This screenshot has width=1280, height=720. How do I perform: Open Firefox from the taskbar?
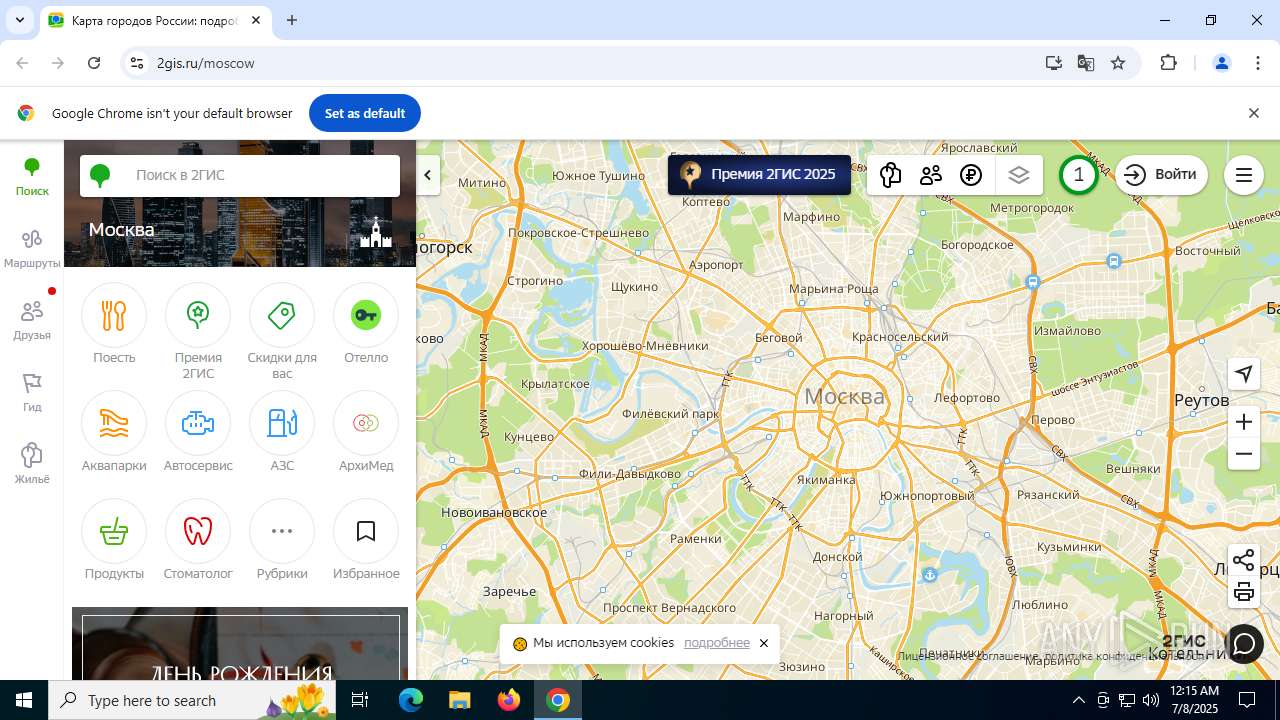coord(509,700)
